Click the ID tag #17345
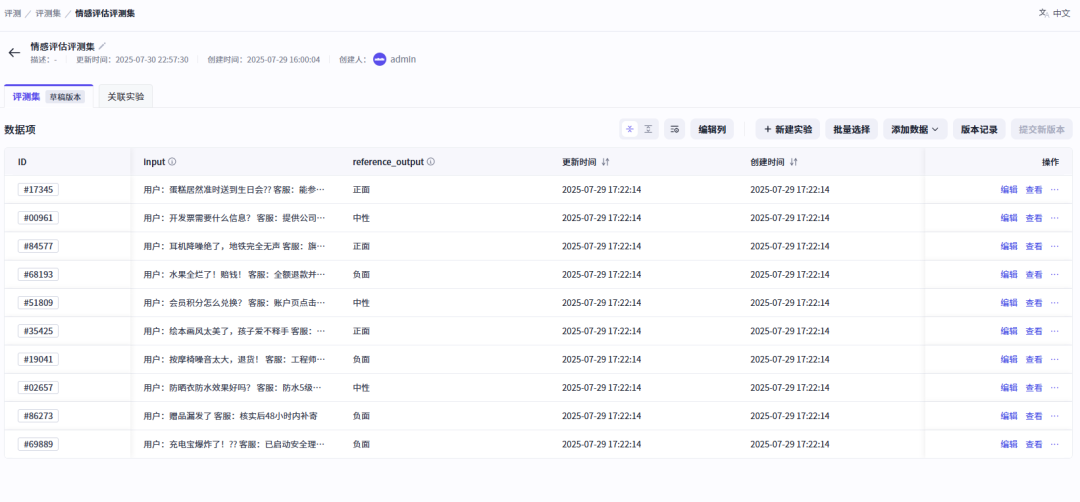This screenshot has width=1080, height=502. [39, 190]
